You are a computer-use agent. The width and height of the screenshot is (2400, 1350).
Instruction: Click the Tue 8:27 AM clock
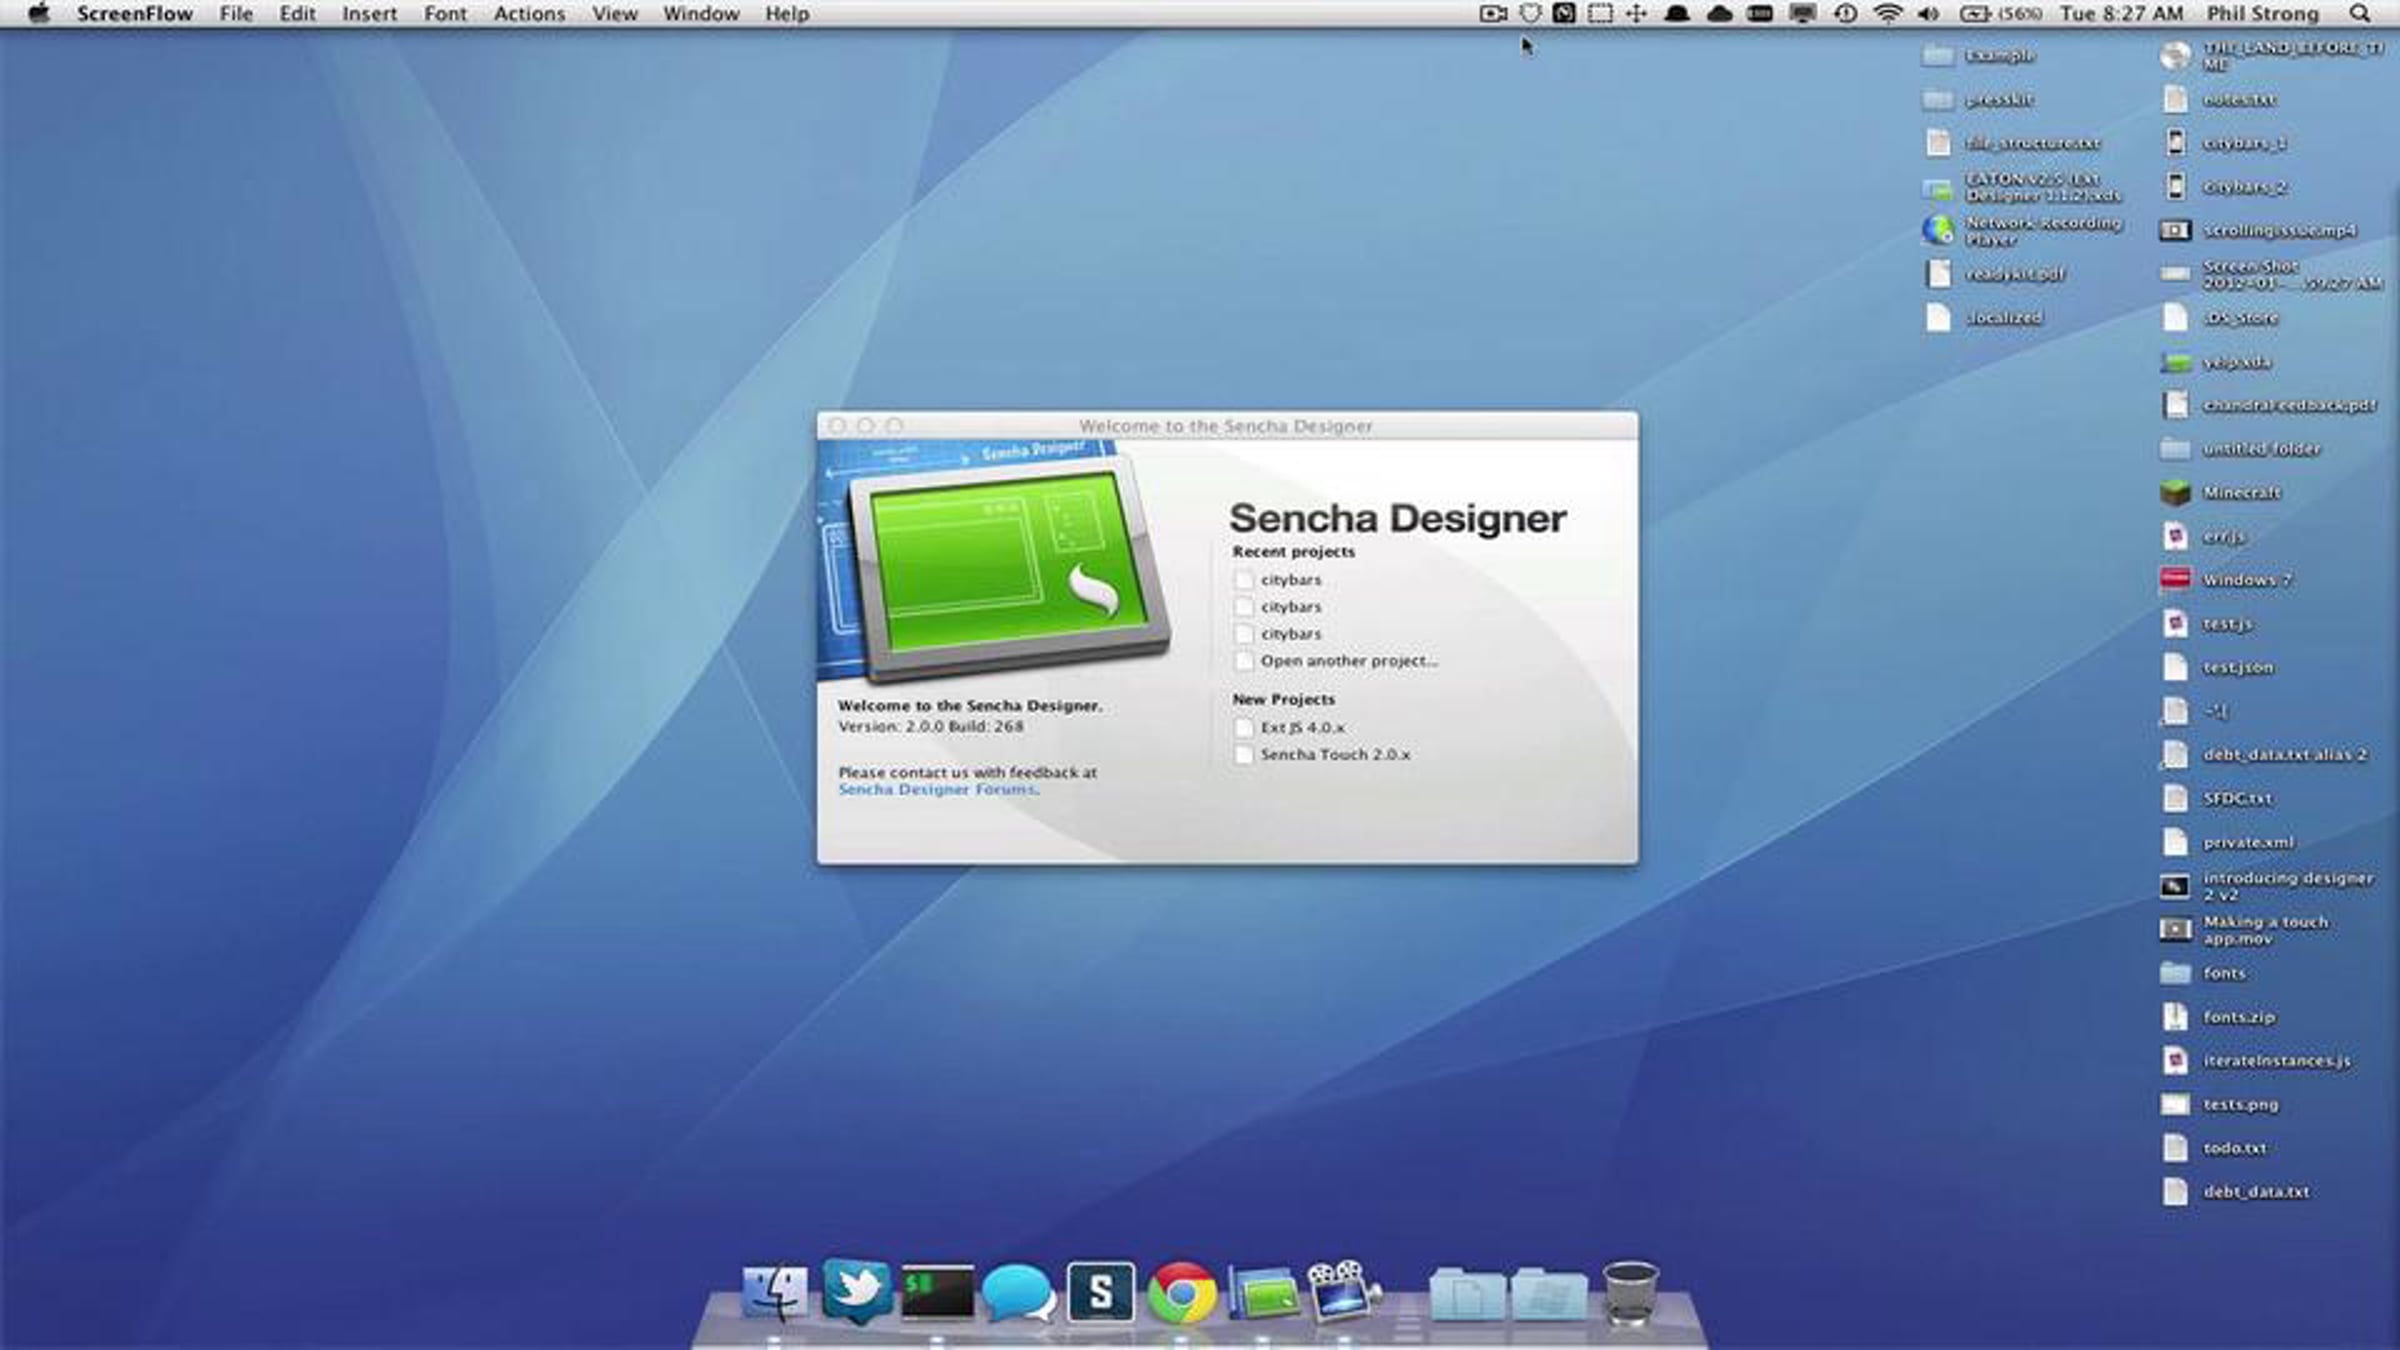(2121, 14)
